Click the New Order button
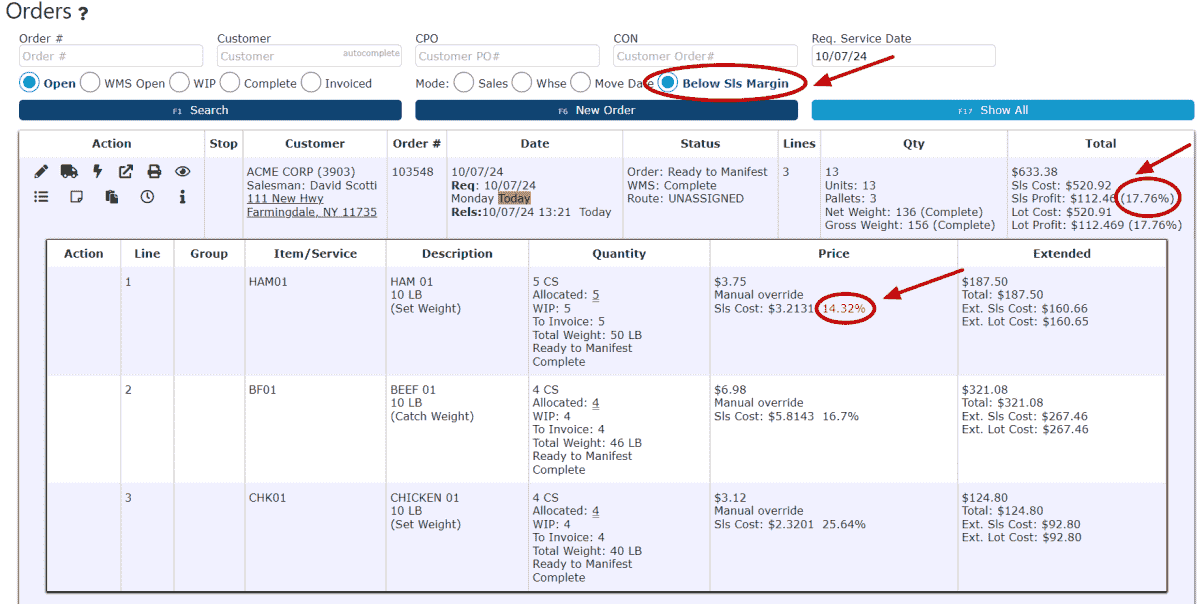1200x604 pixels. pos(606,110)
